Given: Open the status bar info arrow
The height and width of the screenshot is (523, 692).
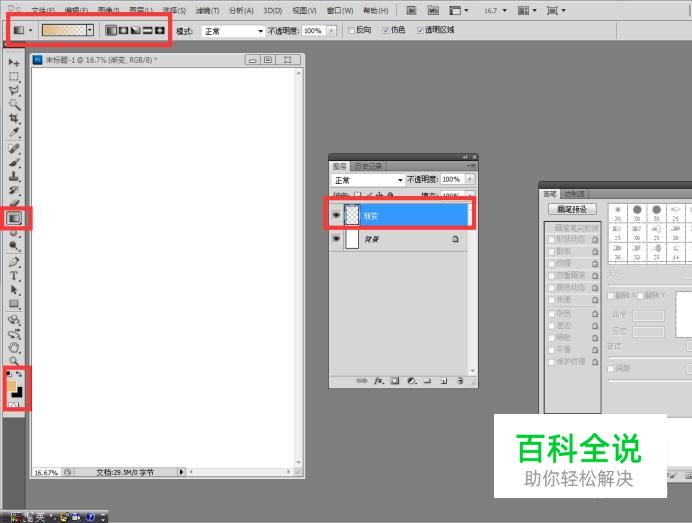Looking at the screenshot, I should tap(181, 472).
